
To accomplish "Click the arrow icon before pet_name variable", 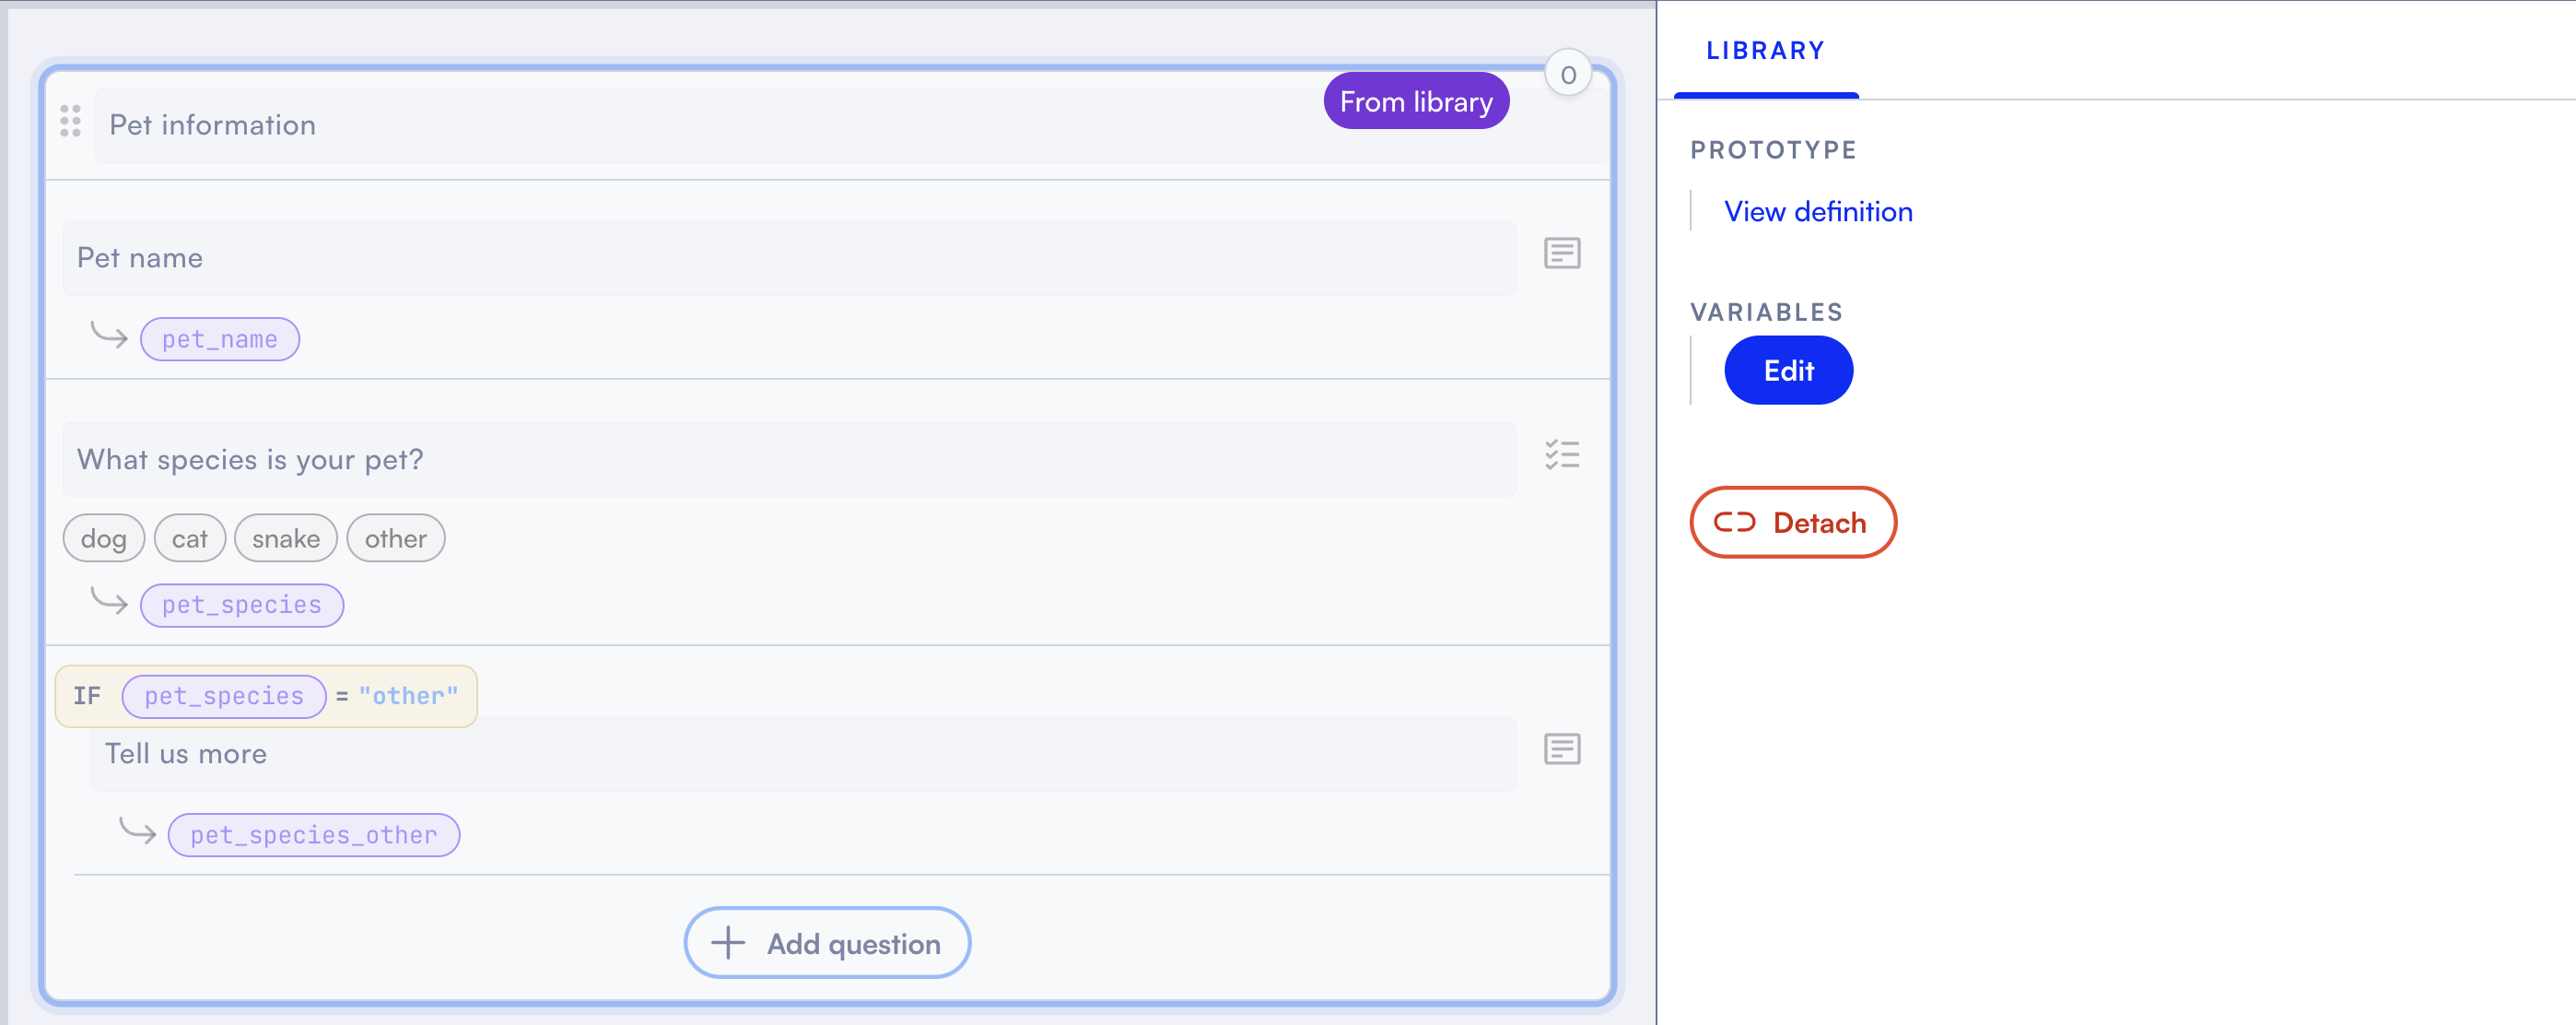I will (x=109, y=335).
